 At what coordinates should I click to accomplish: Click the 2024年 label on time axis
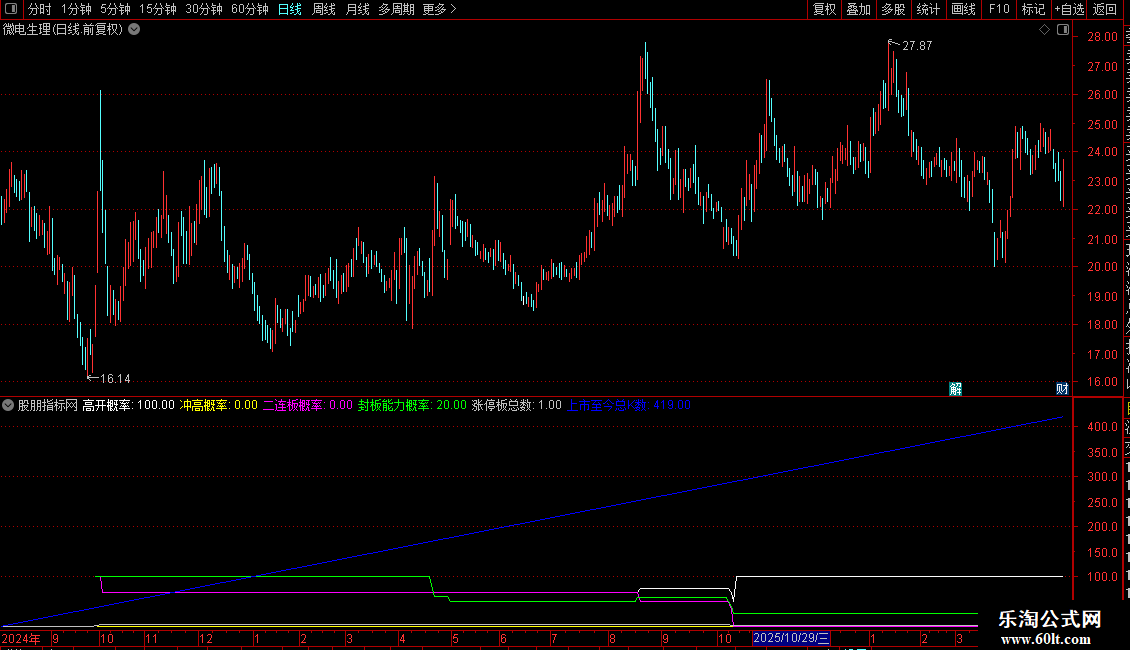(21, 638)
